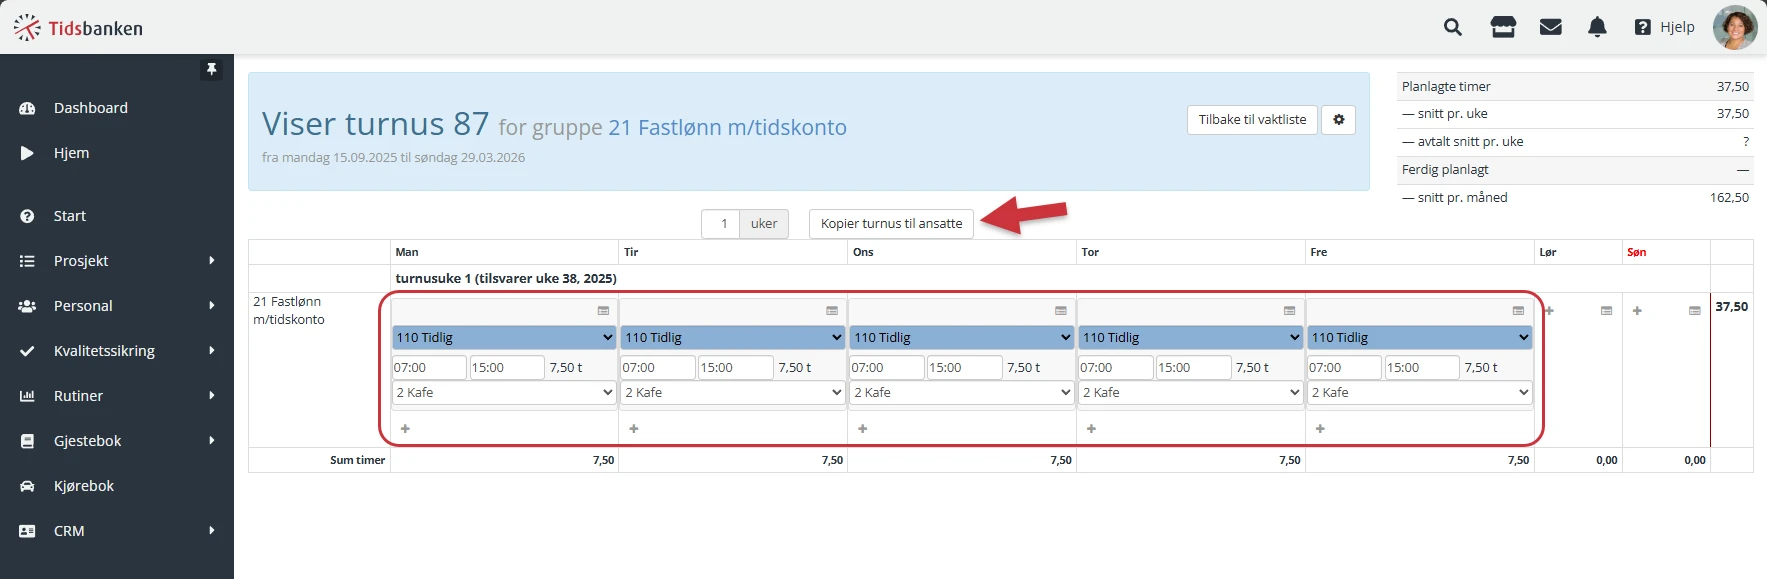Click the Start question-mark icon

point(27,216)
